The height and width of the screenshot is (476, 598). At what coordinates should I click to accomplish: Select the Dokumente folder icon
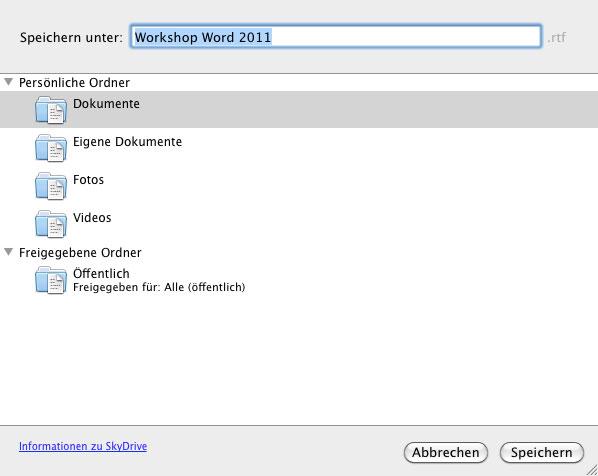[x=51, y=110]
